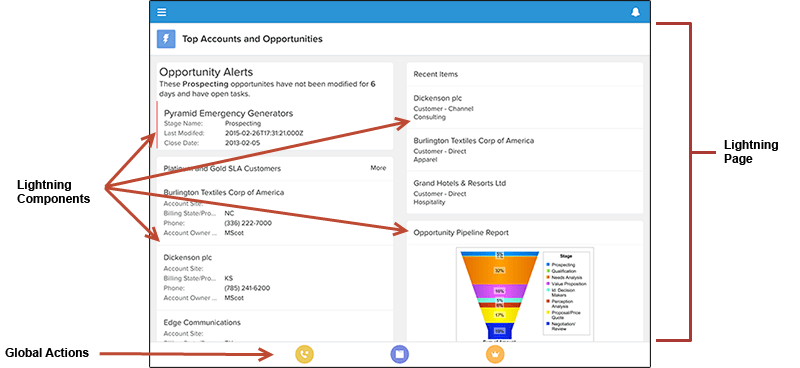This screenshot has height=368, width=800.
Task: Tap the Log a Call global action
Action: pyautogui.click(x=305, y=354)
